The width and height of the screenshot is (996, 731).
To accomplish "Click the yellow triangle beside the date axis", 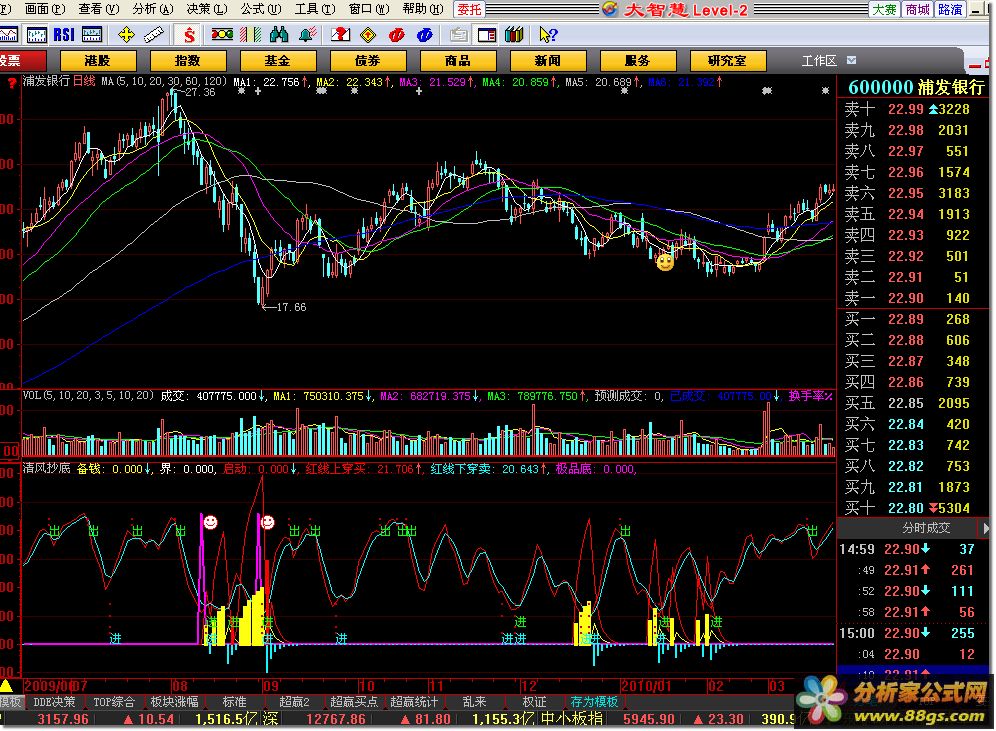I will tap(6, 685).
